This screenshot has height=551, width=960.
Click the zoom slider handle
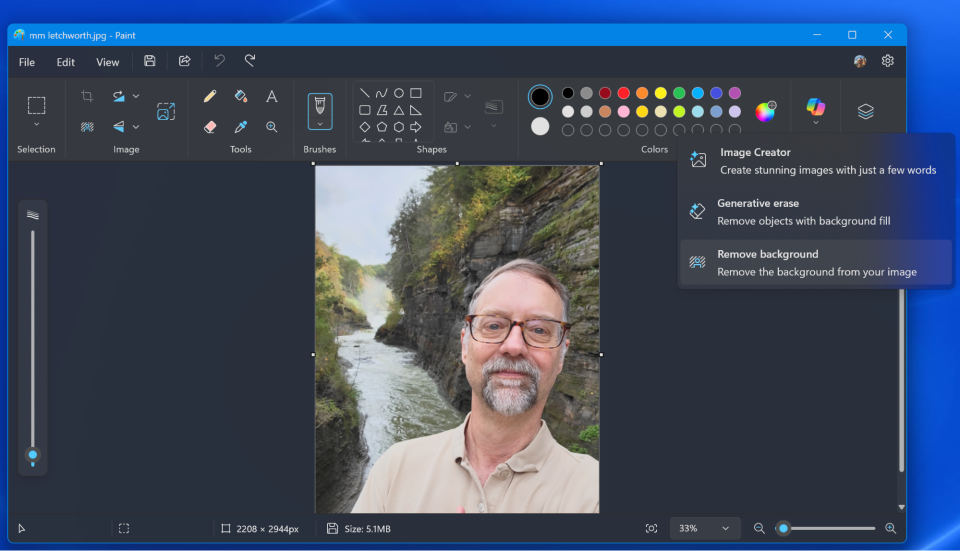click(x=783, y=528)
